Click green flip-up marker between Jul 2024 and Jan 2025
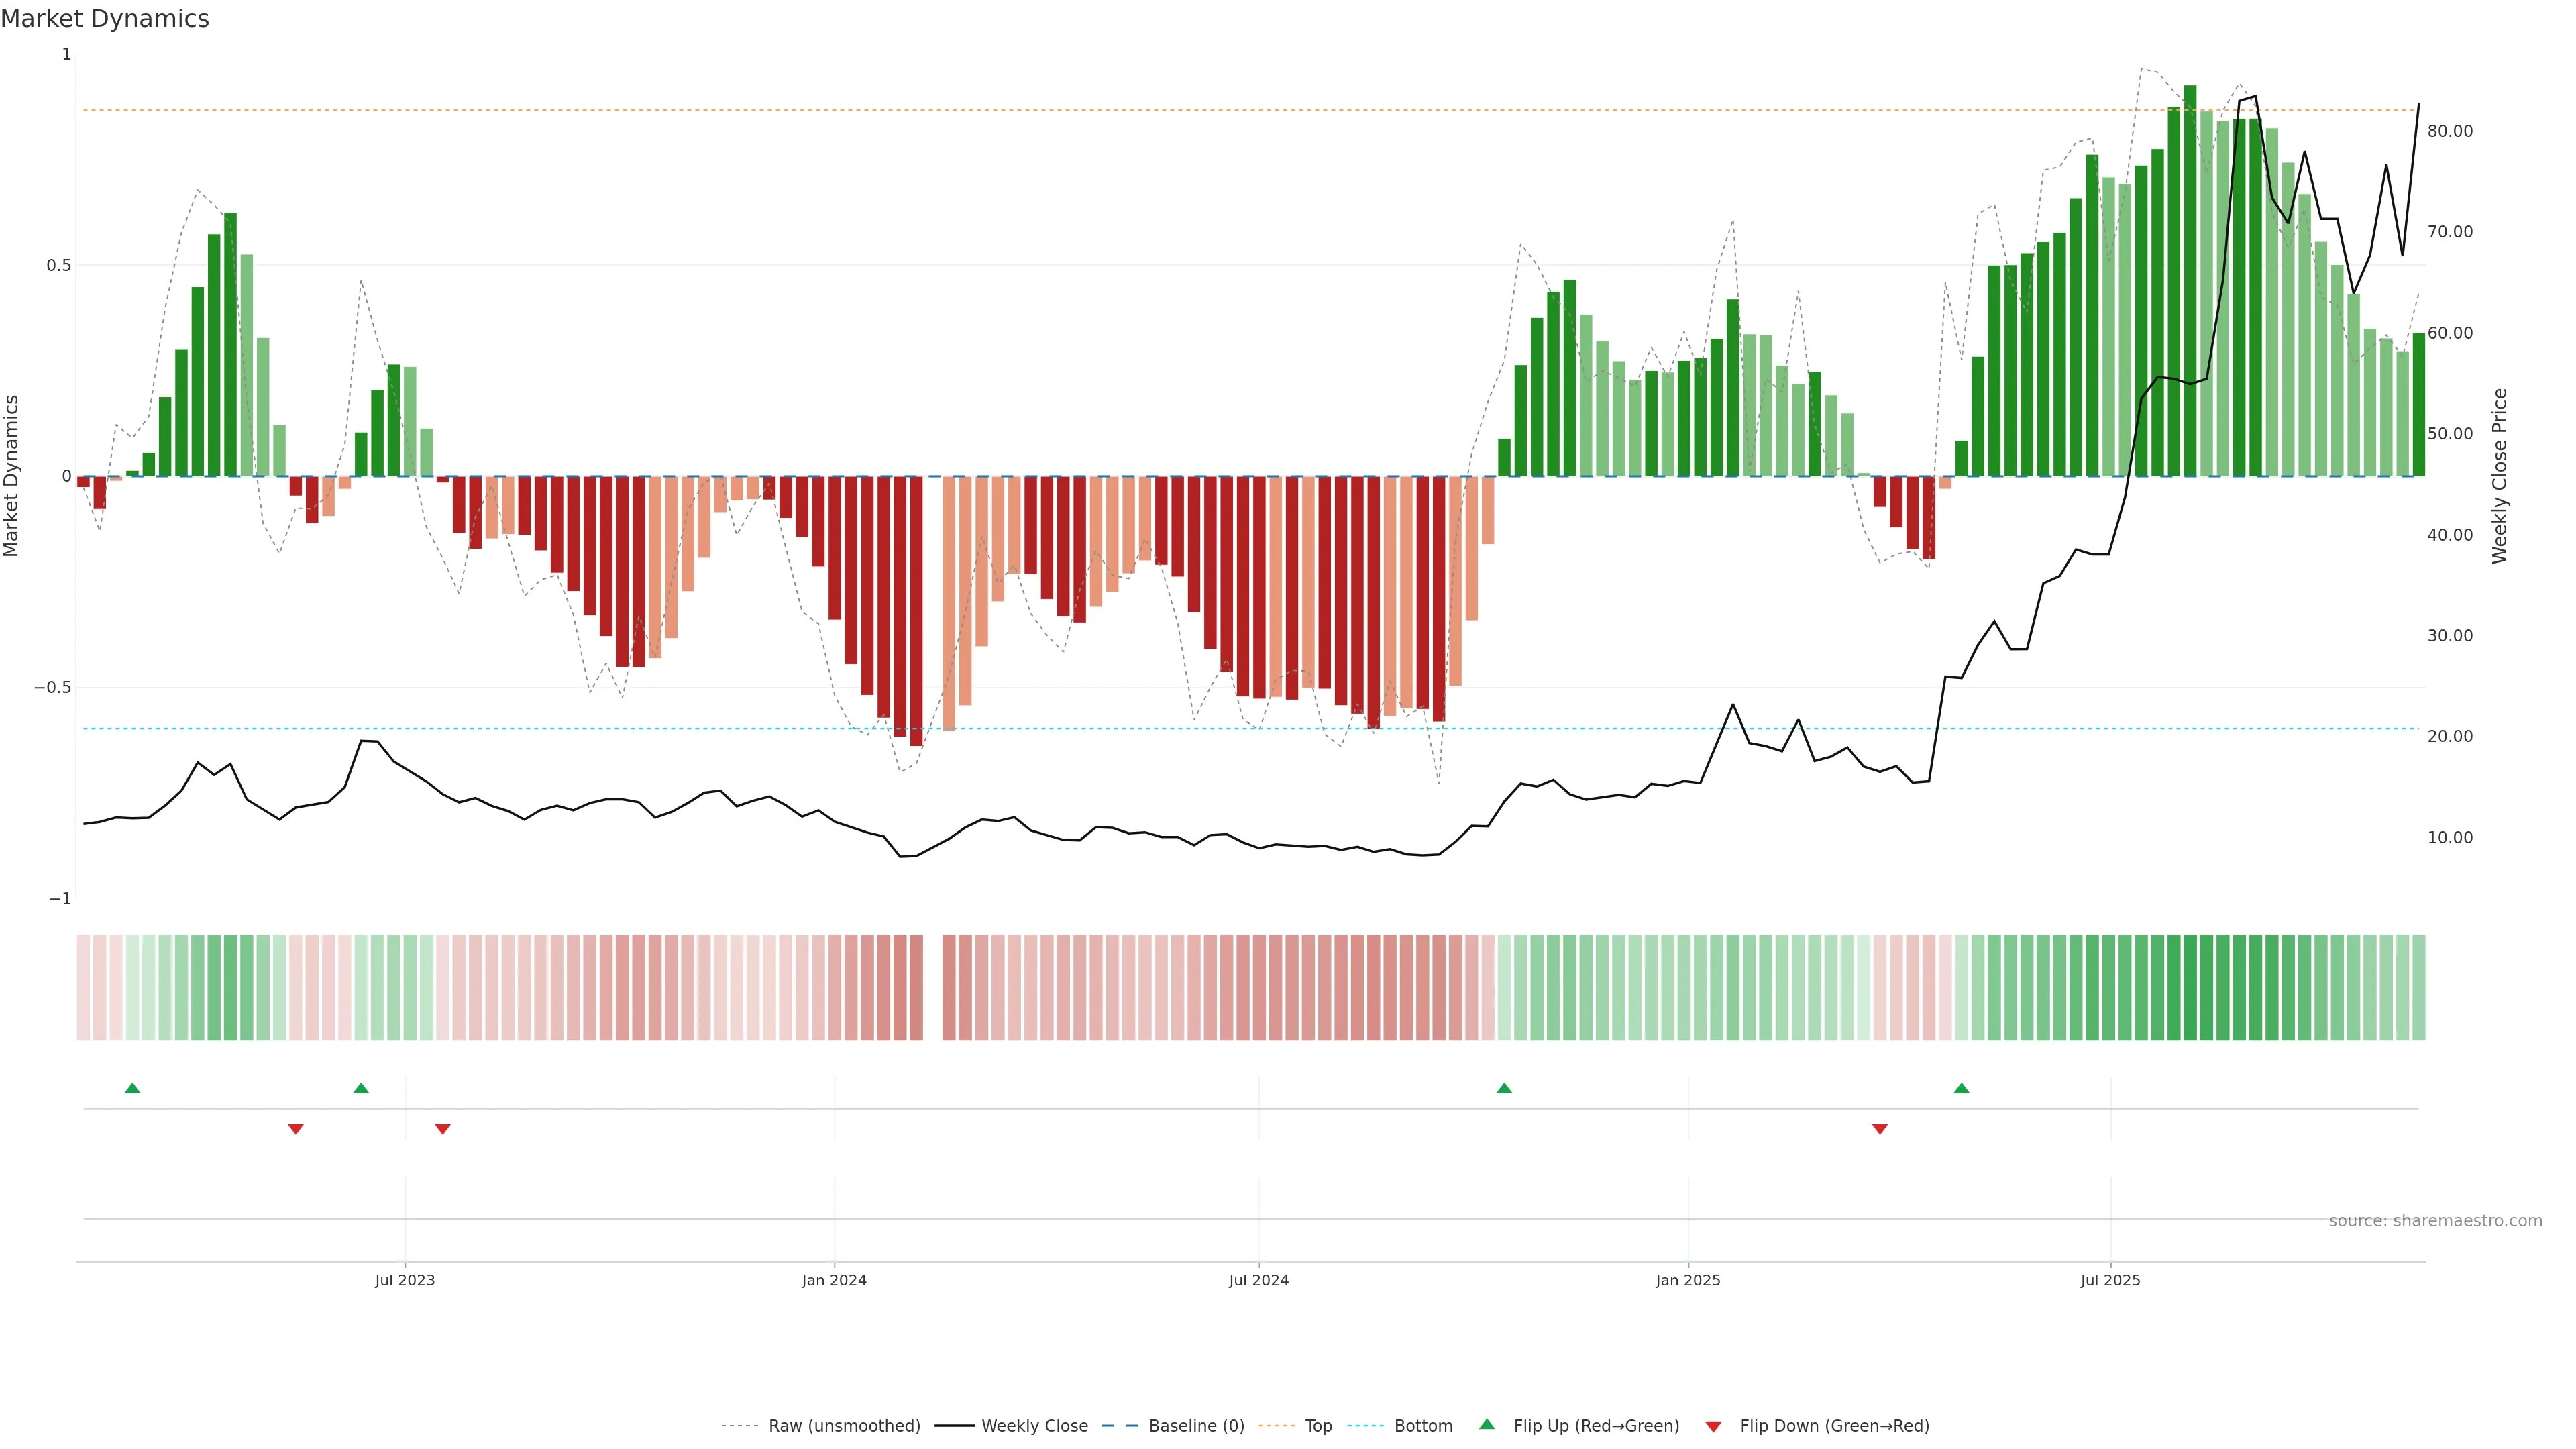This screenshot has height=1449, width=2576. tap(1504, 1088)
